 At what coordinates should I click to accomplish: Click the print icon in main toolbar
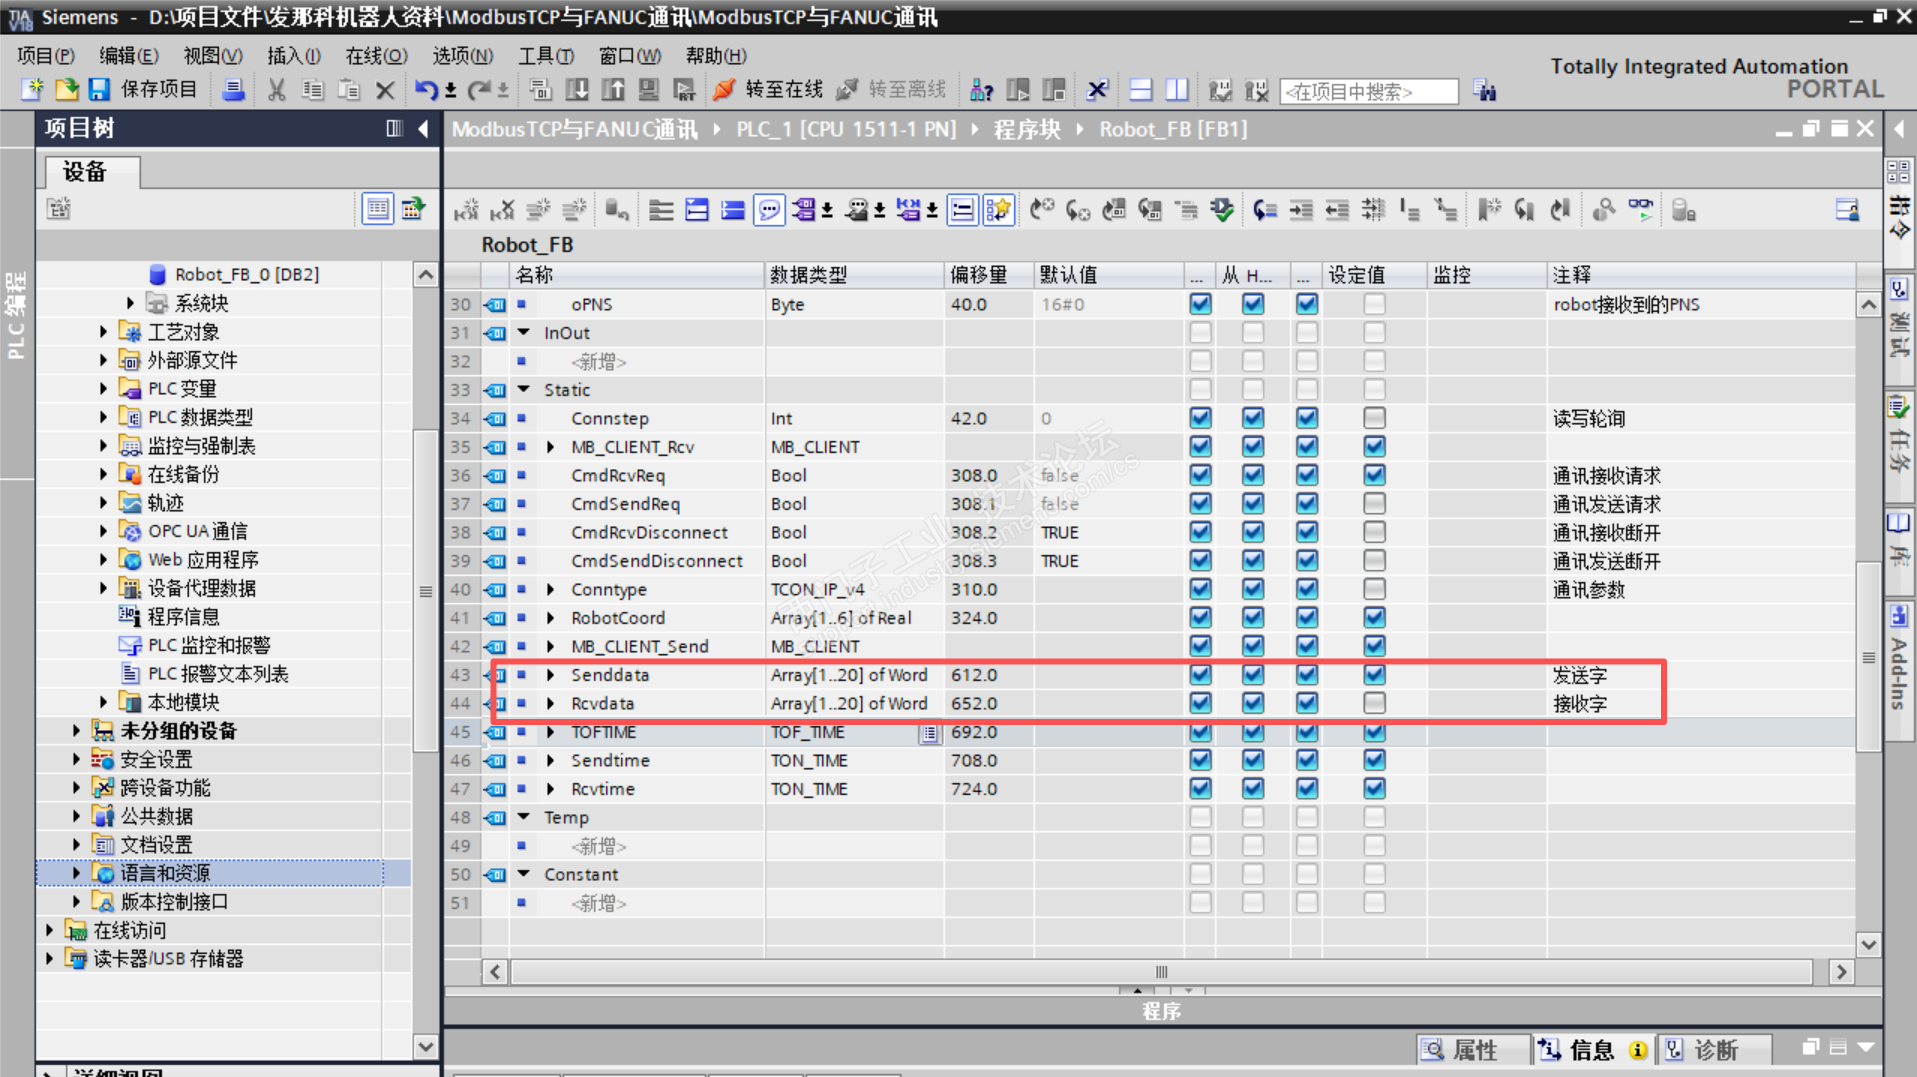(x=233, y=90)
